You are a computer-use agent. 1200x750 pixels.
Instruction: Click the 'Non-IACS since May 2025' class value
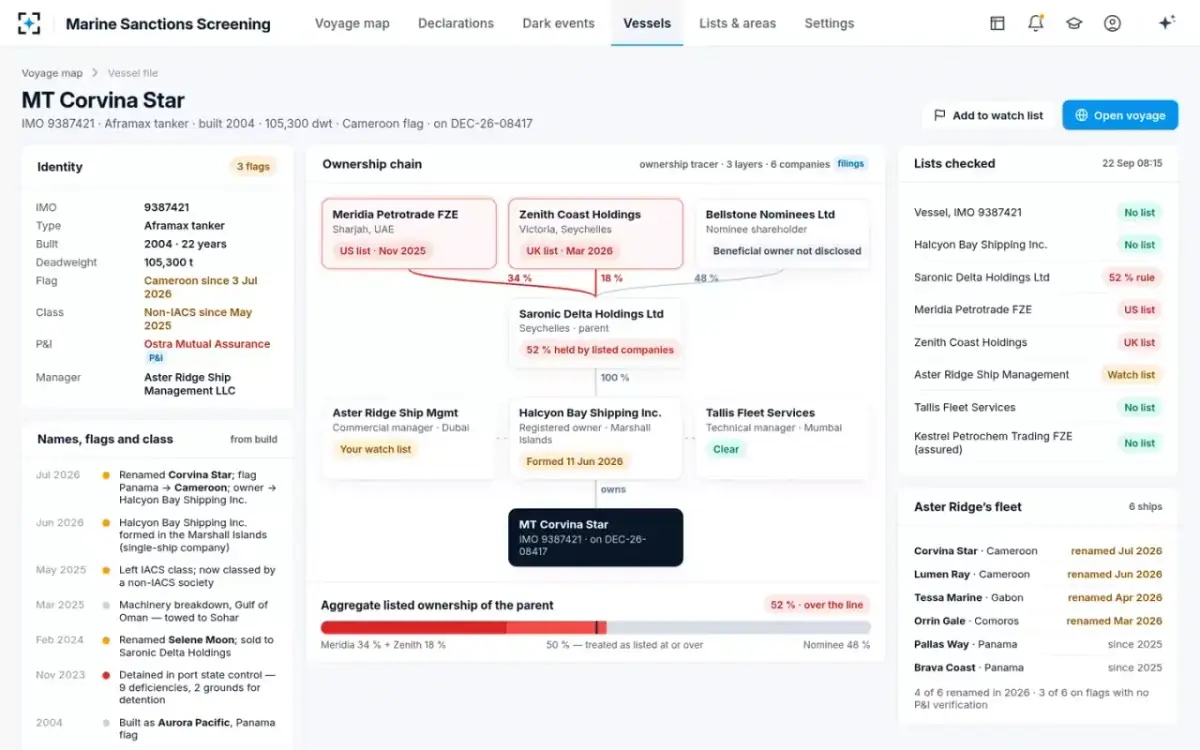coord(198,319)
